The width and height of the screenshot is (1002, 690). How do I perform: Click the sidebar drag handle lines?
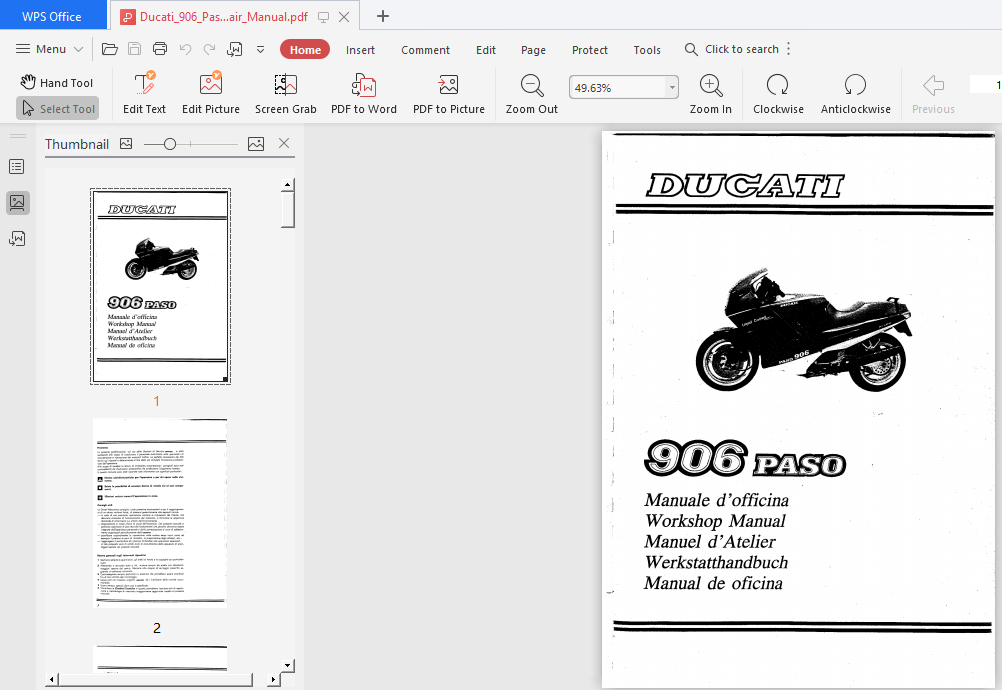coord(17,136)
